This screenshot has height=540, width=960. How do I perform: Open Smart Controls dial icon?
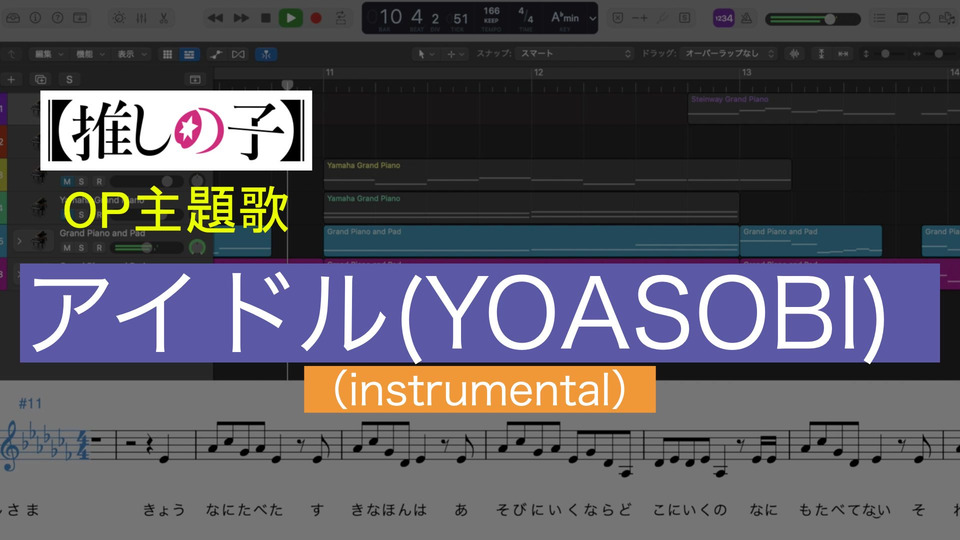pyautogui.click(x=119, y=18)
